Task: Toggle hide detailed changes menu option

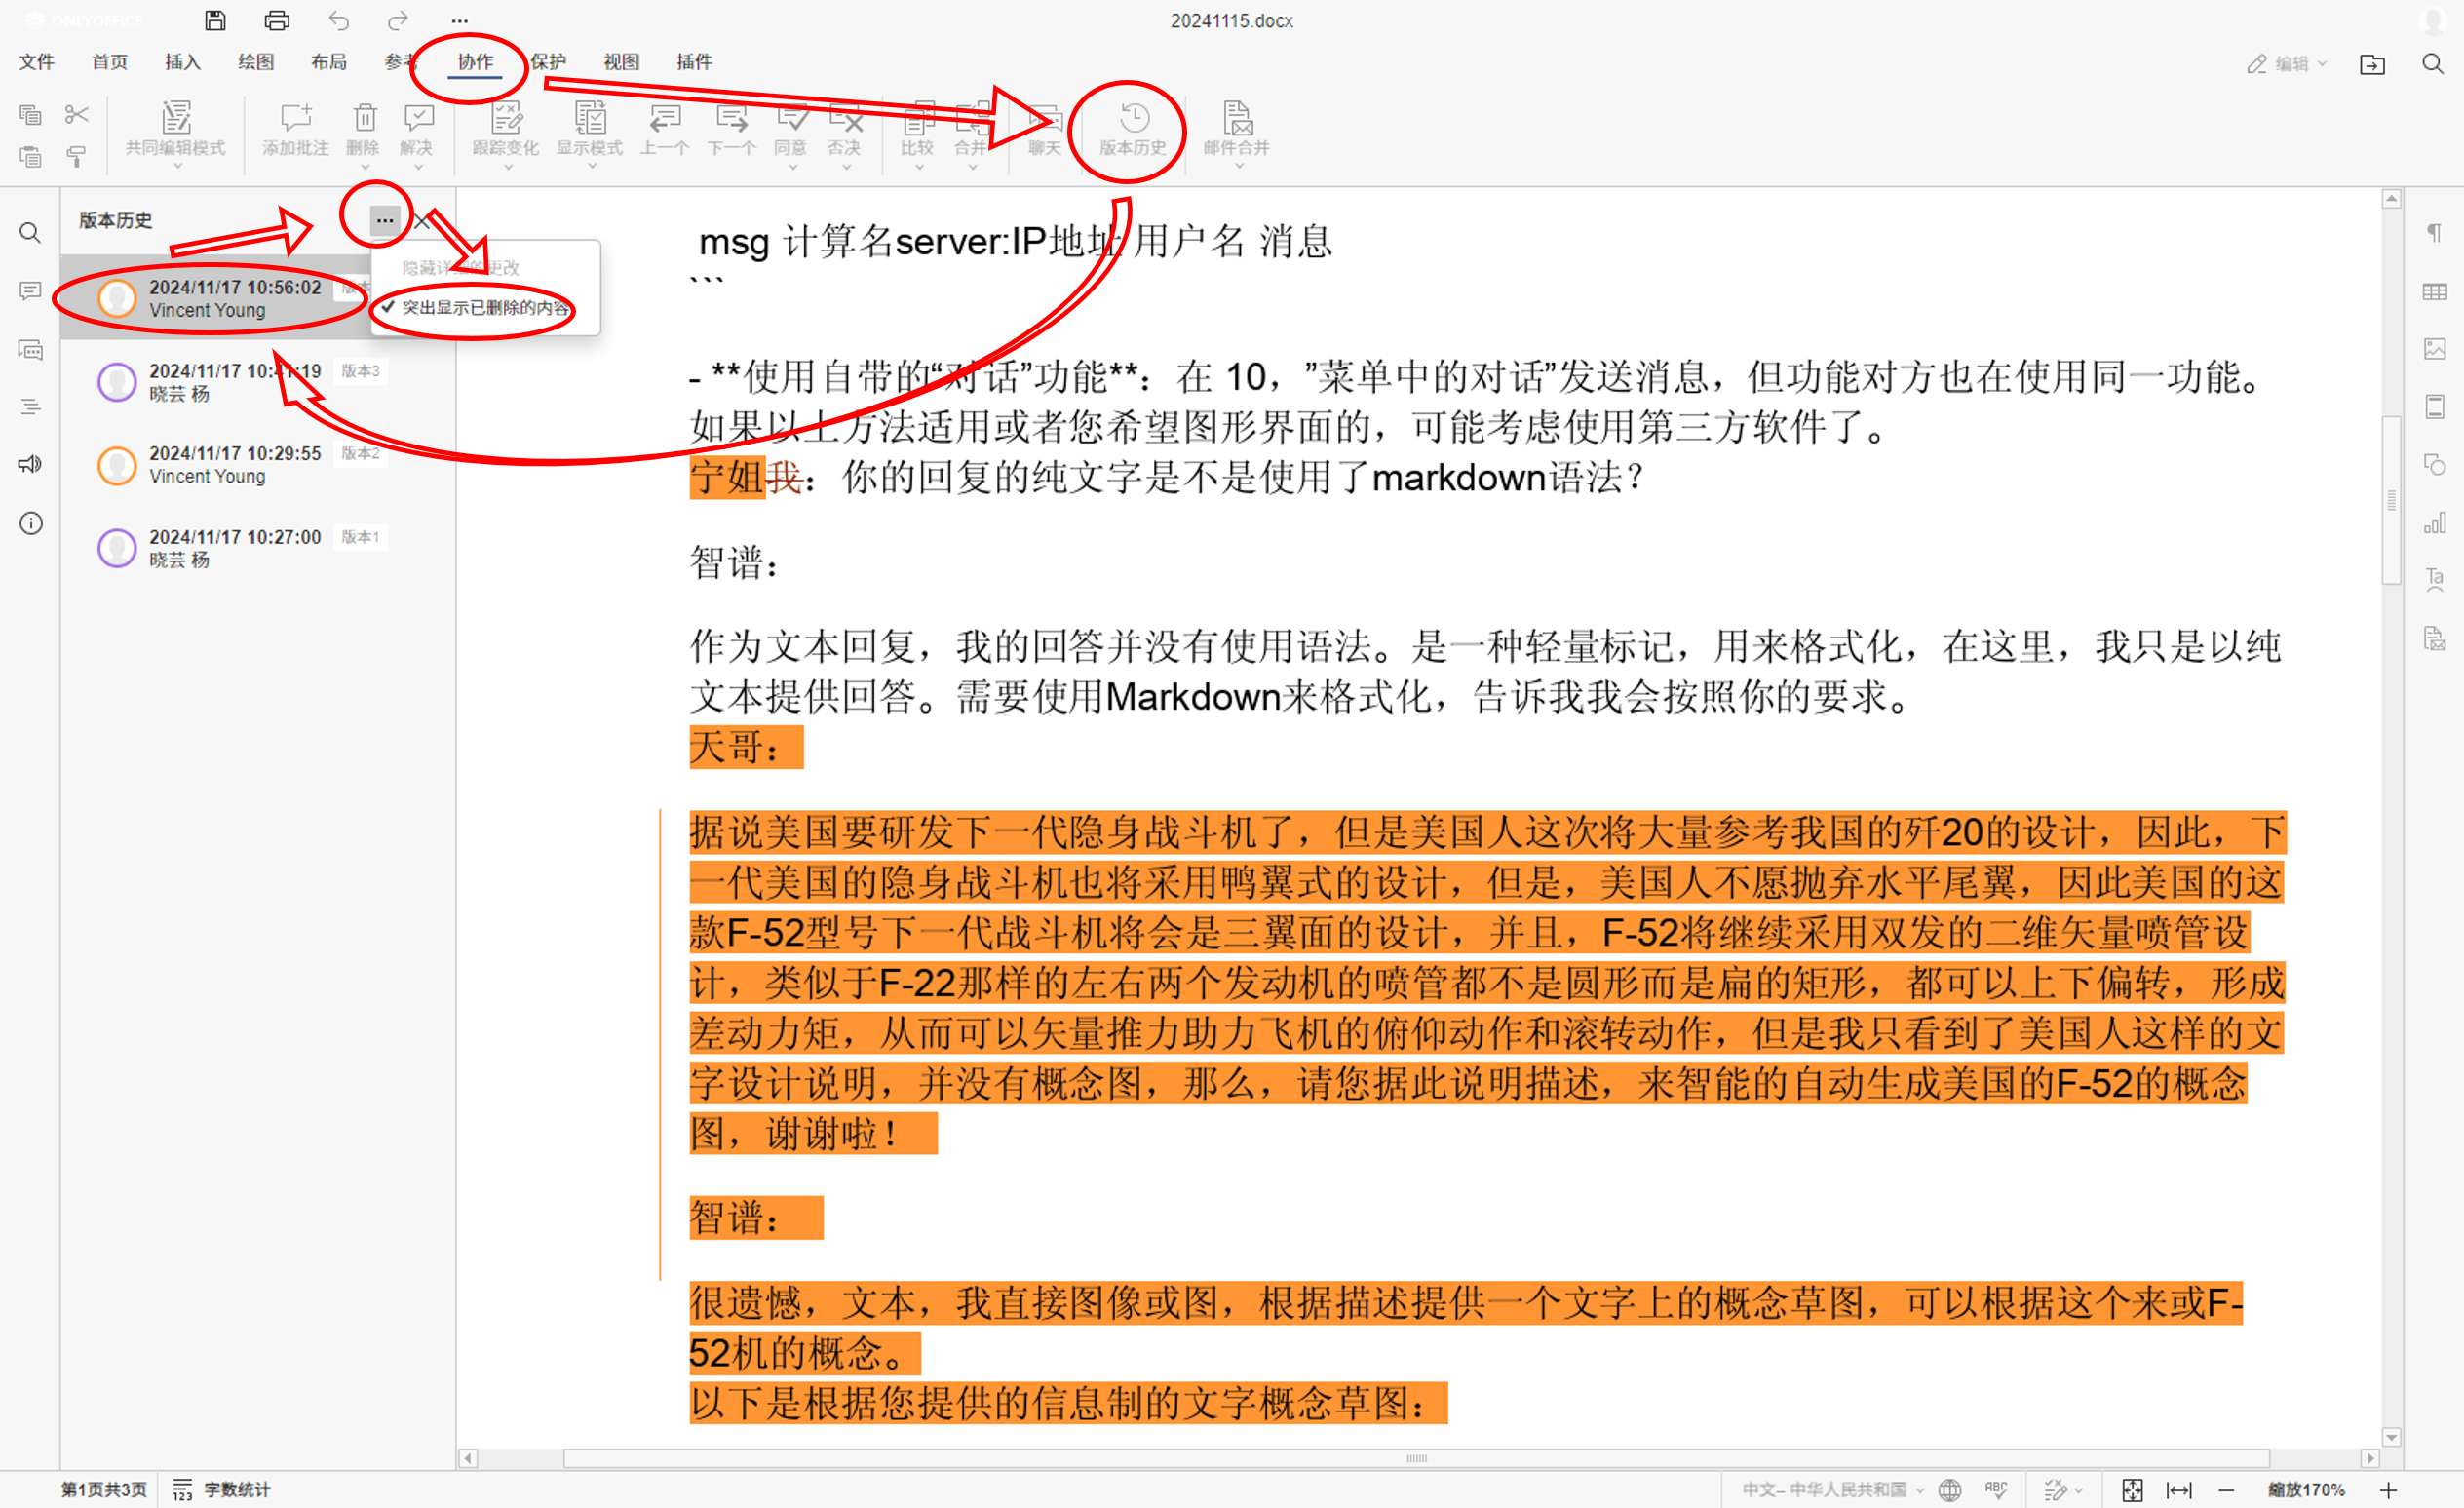Action: tap(461, 267)
